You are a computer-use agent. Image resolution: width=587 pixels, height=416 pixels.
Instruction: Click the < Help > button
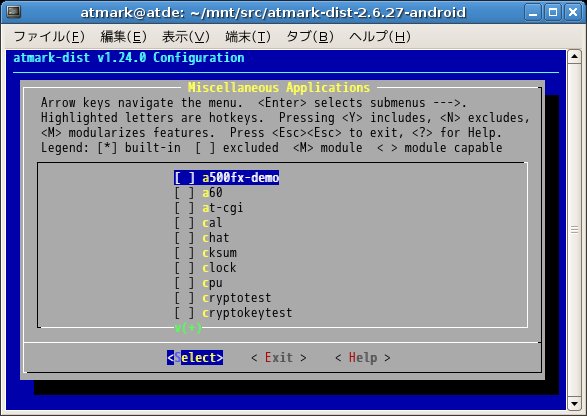(x=363, y=358)
